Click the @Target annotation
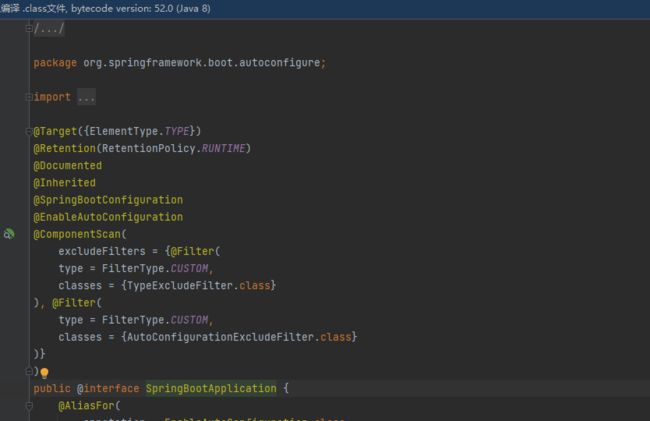 (x=55, y=131)
